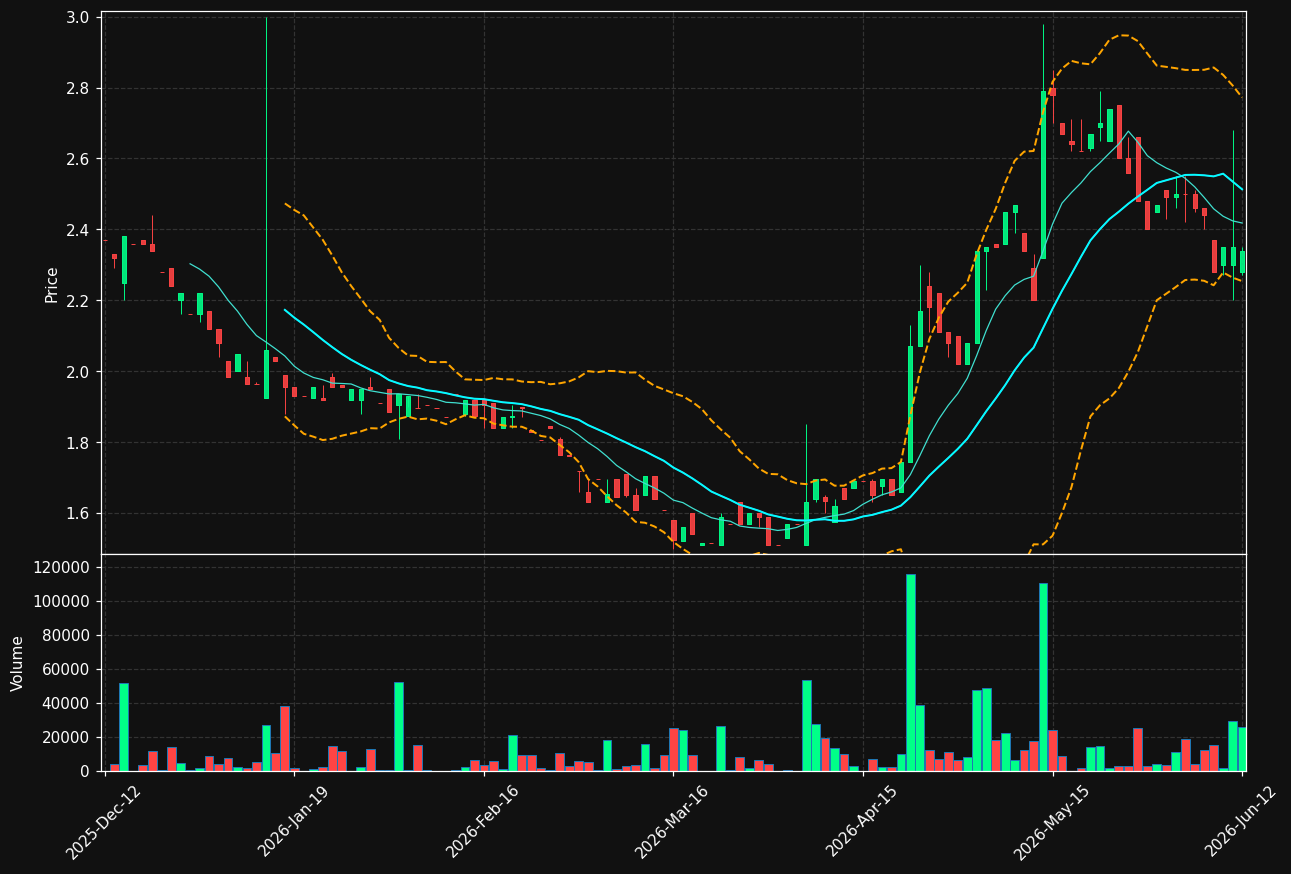Viewport: 1291px width, 874px height.
Task: Click the Price axis title
Action: click(x=52, y=284)
